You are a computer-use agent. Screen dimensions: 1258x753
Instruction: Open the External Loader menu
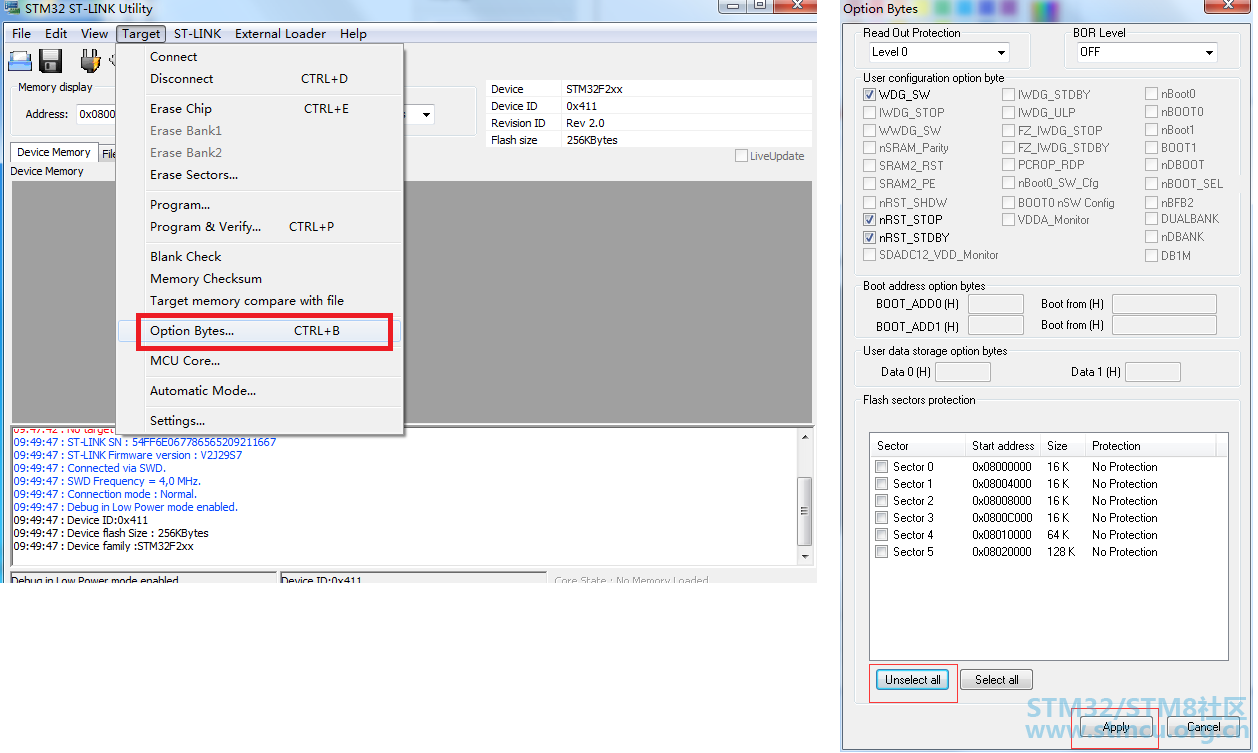click(x=280, y=33)
